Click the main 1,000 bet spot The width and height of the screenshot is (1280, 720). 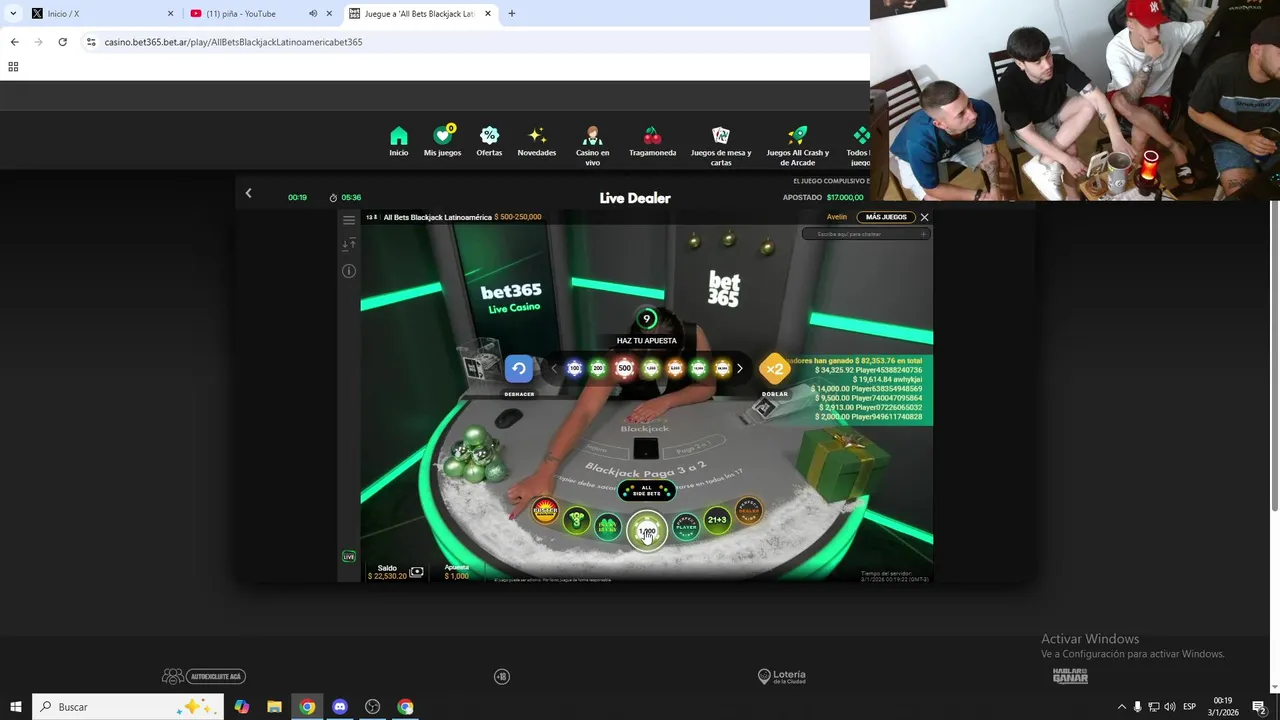click(647, 531)
